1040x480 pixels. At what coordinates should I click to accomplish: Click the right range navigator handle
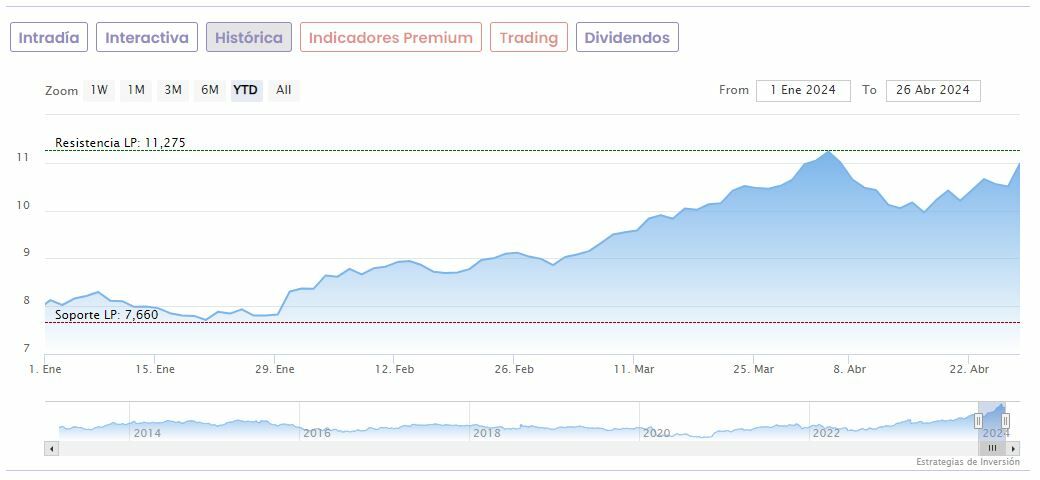(x=1006, y=421)
